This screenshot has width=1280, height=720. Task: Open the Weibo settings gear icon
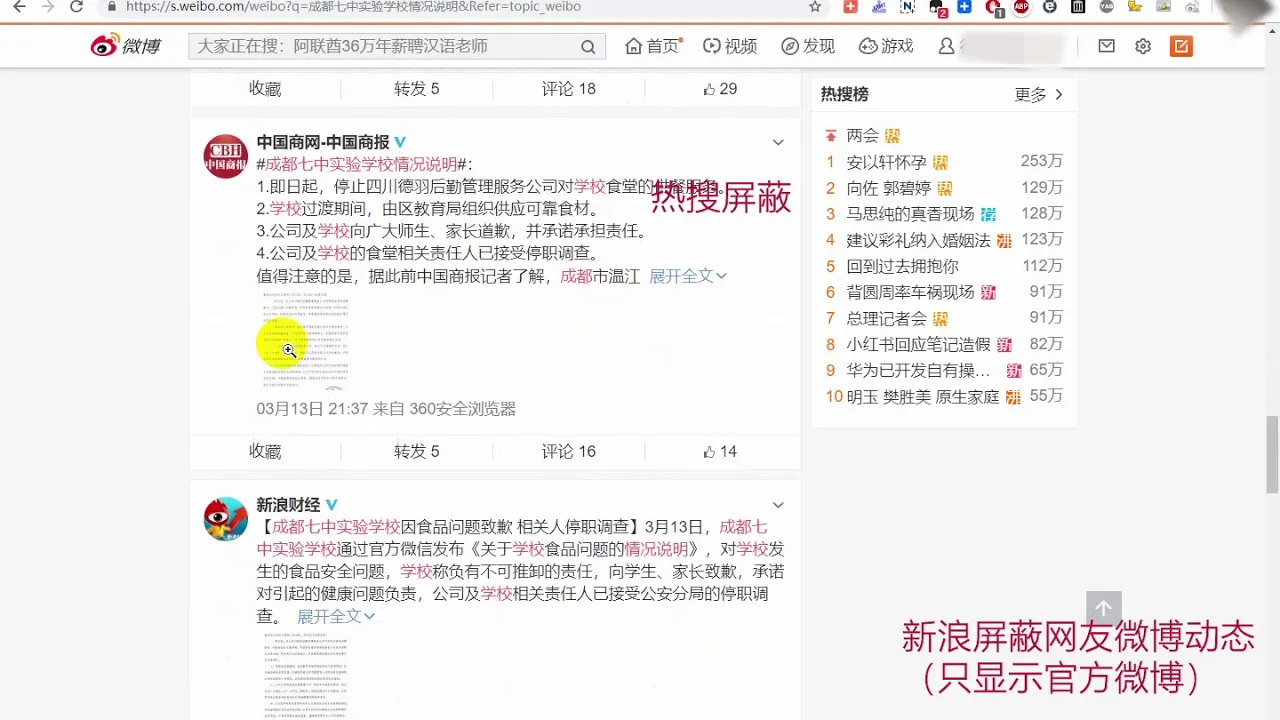(1143, 46)
